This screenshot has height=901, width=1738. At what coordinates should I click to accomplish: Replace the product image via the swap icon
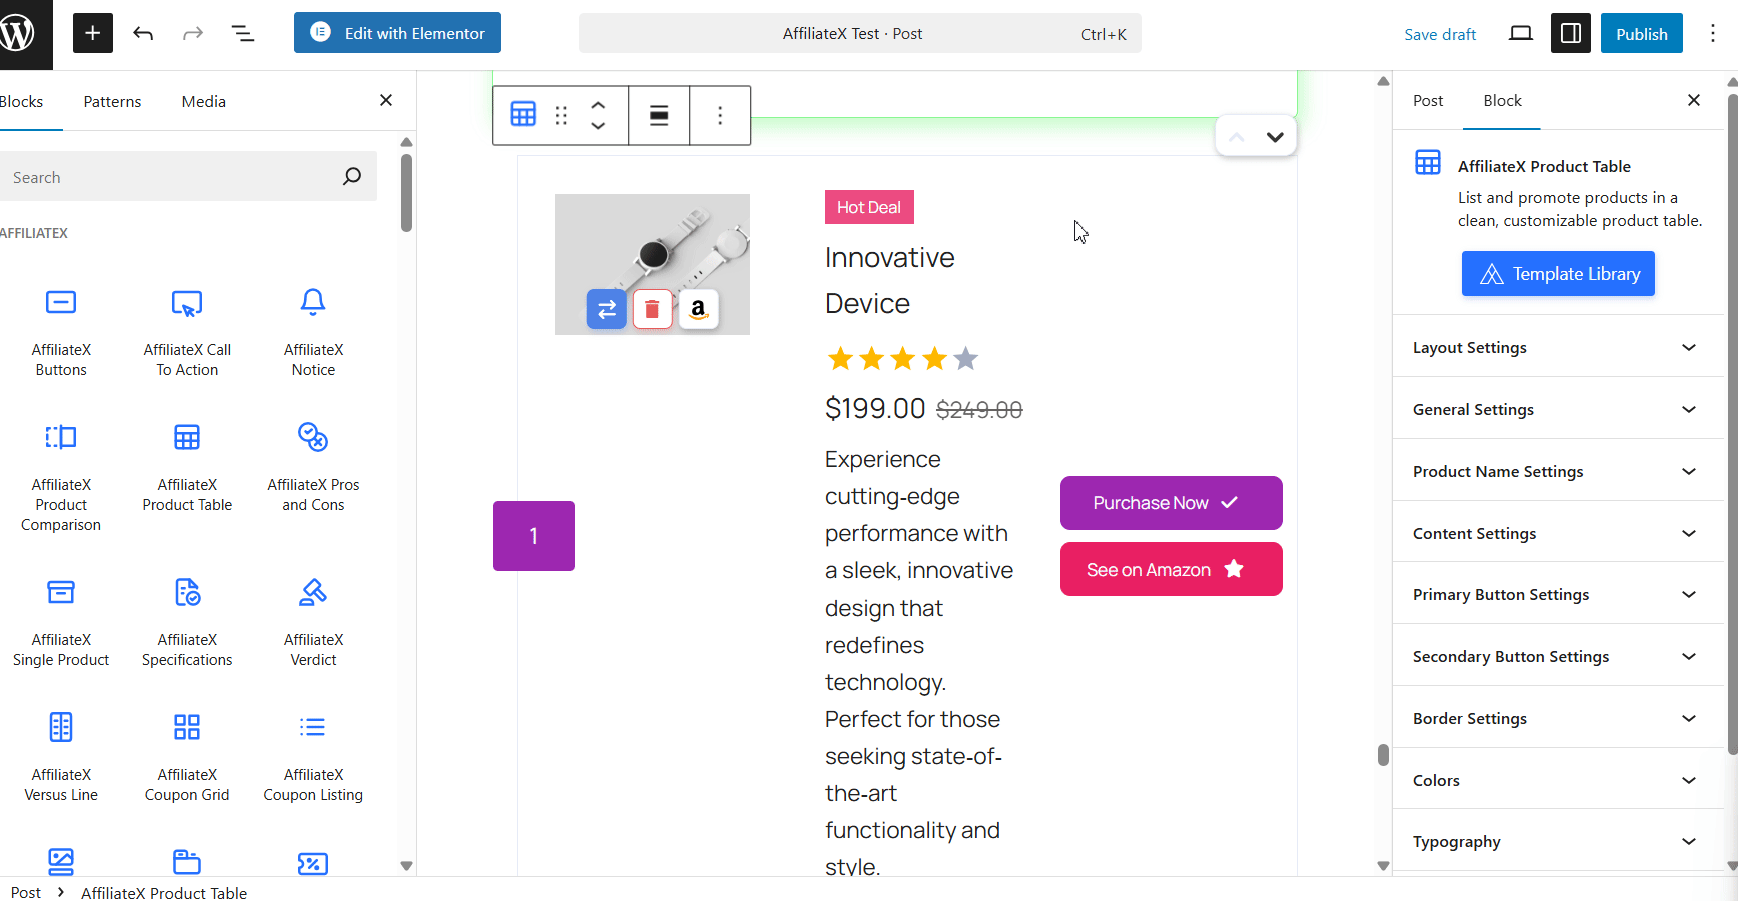click(606, 309)
